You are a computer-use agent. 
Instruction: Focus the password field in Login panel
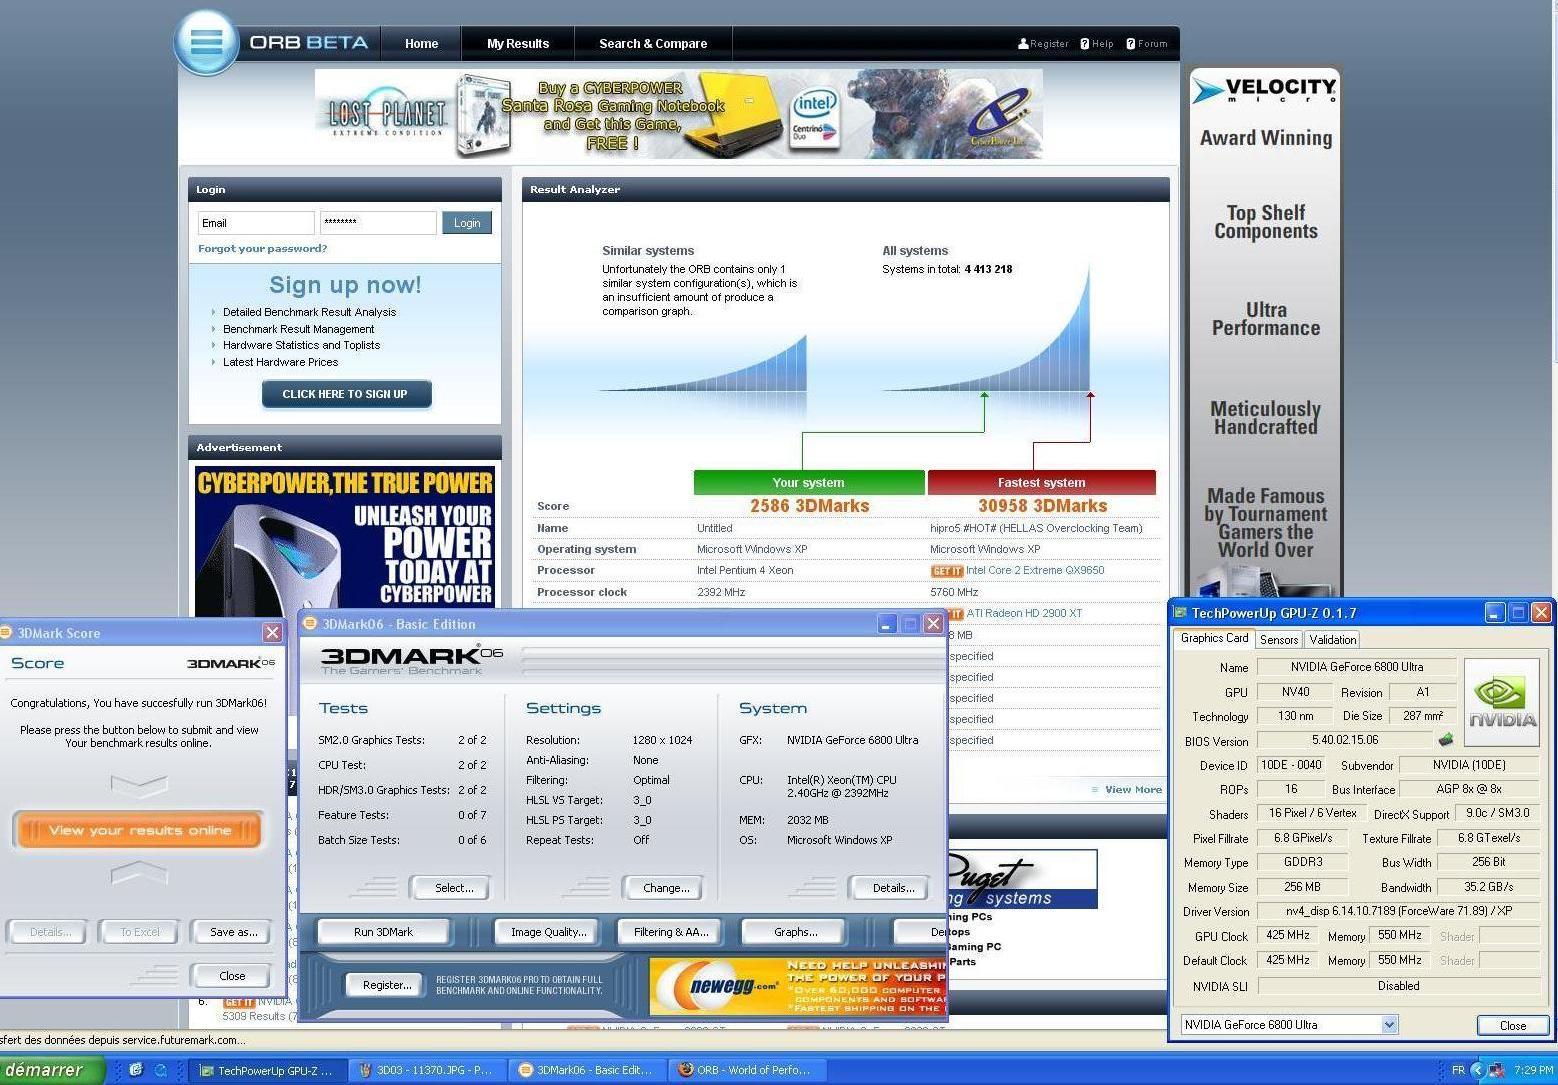coord(378,223)
